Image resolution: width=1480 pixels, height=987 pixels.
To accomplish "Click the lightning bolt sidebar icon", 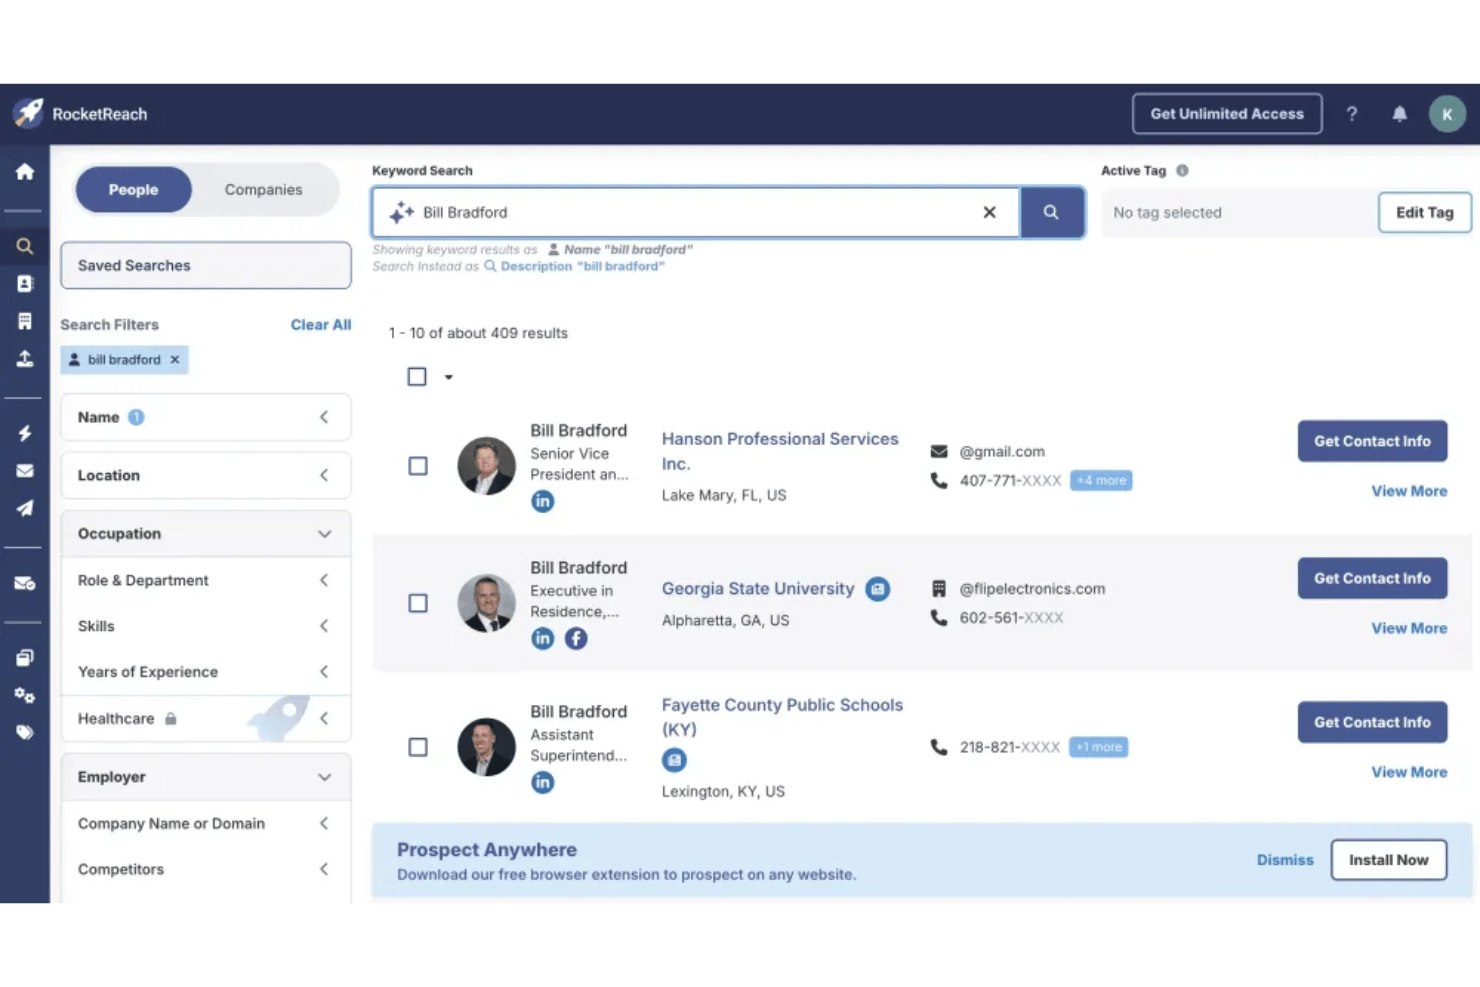I will point(25,433).
